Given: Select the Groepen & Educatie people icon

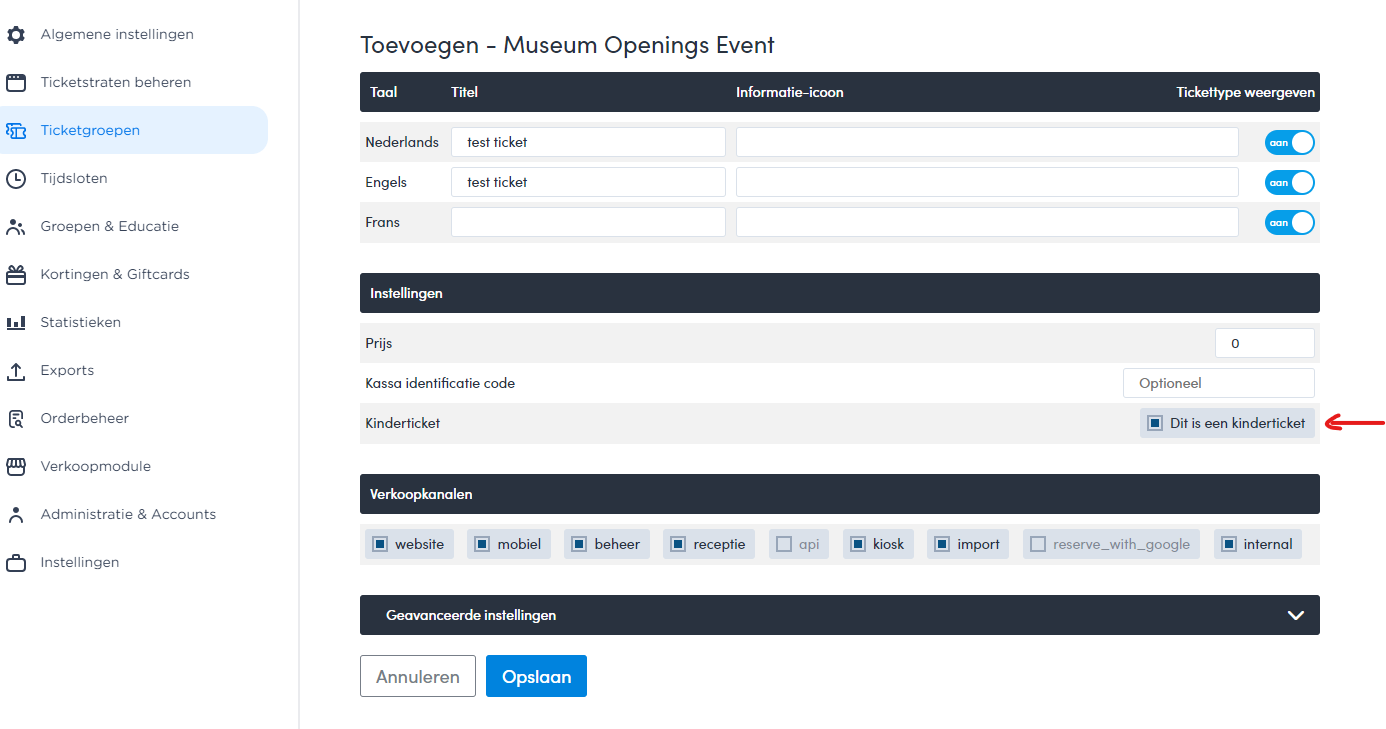Looking at the screenshot, I should click(16, 227).
